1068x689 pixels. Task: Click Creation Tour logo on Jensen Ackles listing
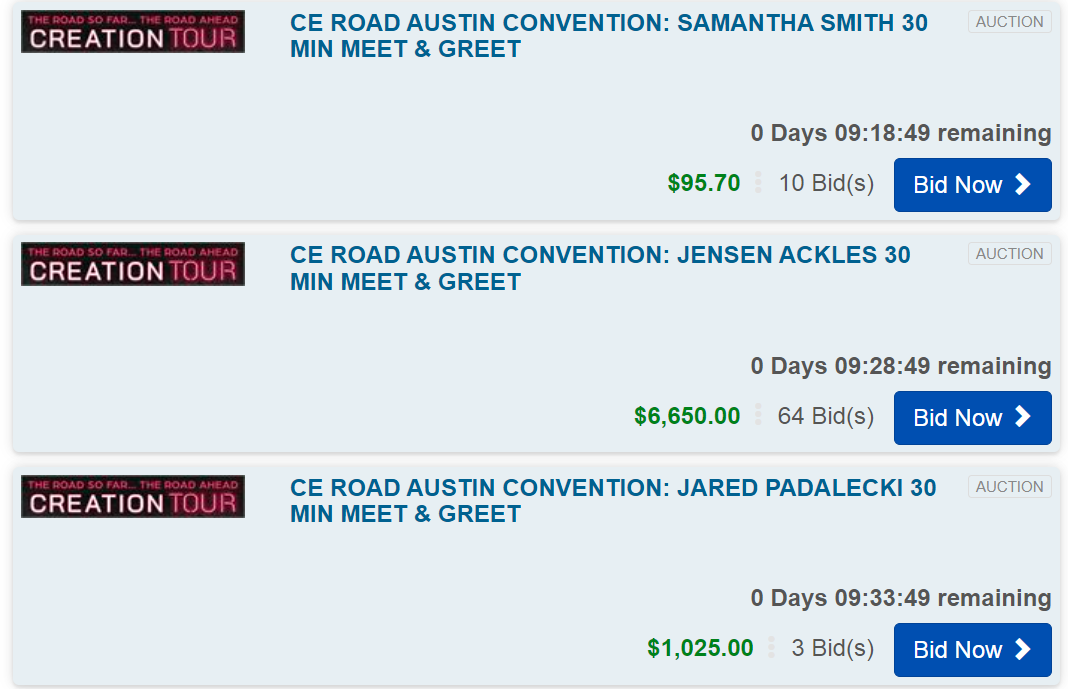[133, 265]
